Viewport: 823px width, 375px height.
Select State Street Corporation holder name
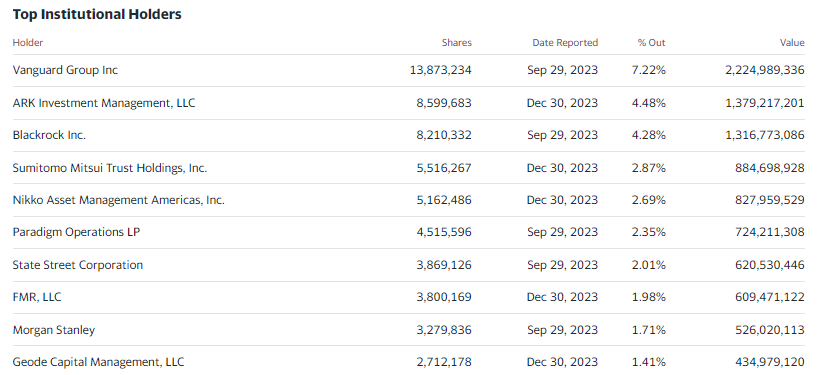(78, 265)
